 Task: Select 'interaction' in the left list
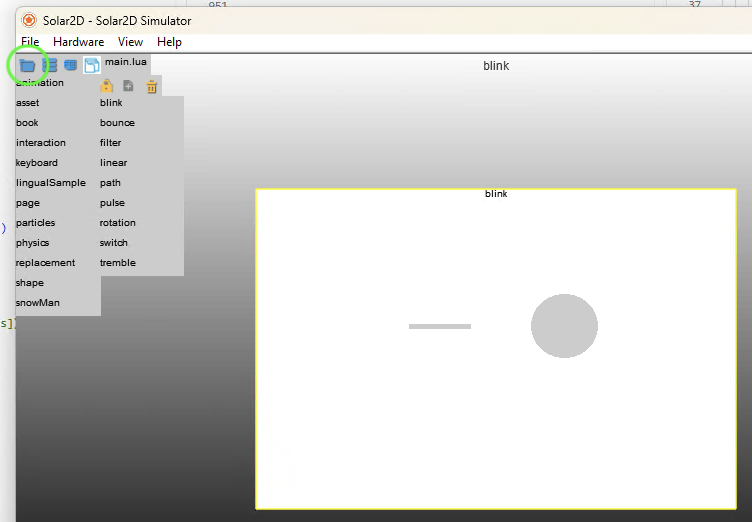[41, 143]
